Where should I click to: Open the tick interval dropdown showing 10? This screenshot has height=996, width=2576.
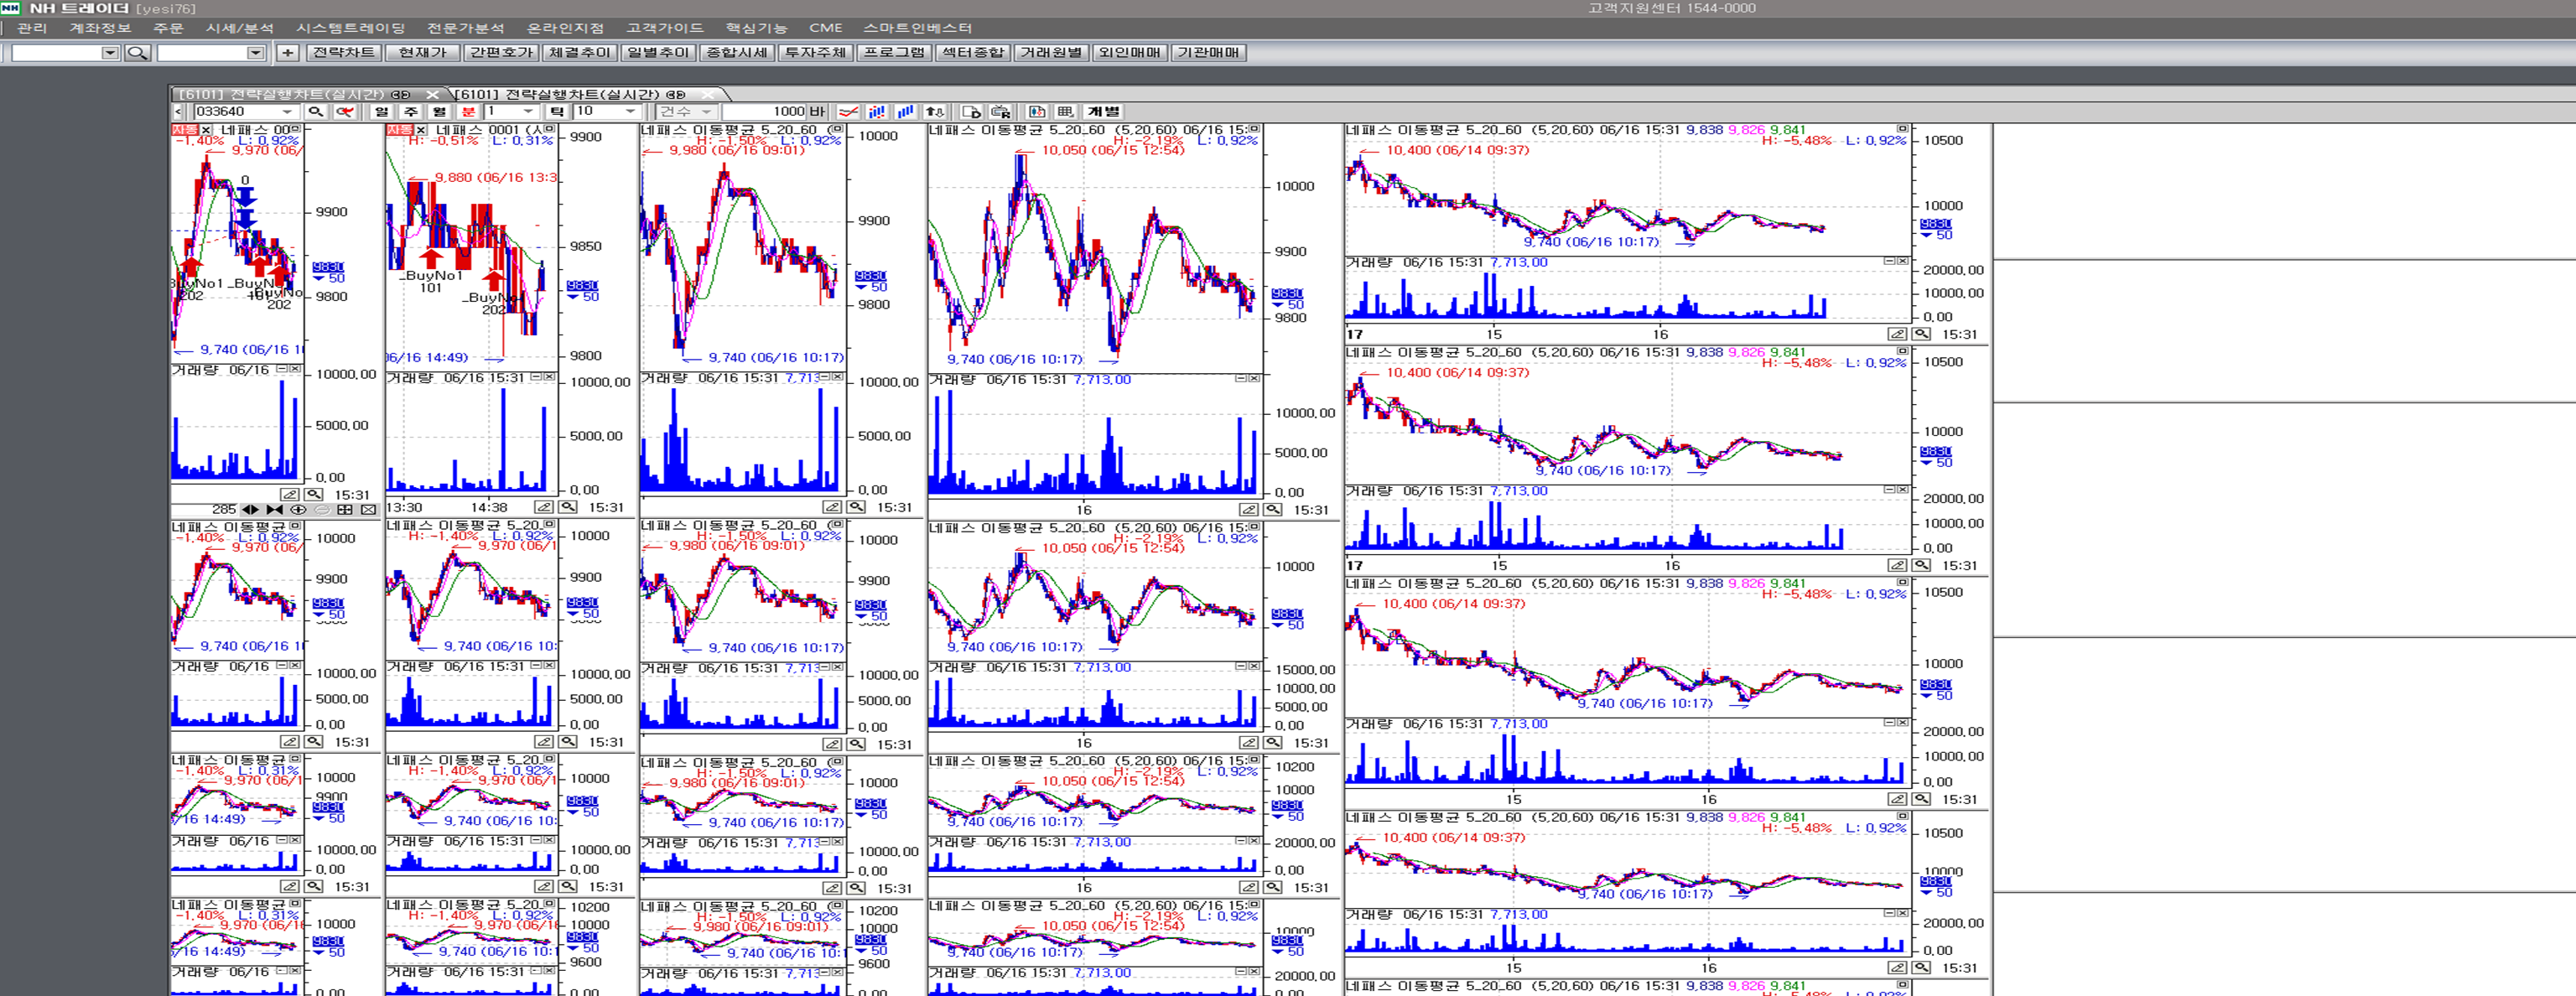point(631,111)
